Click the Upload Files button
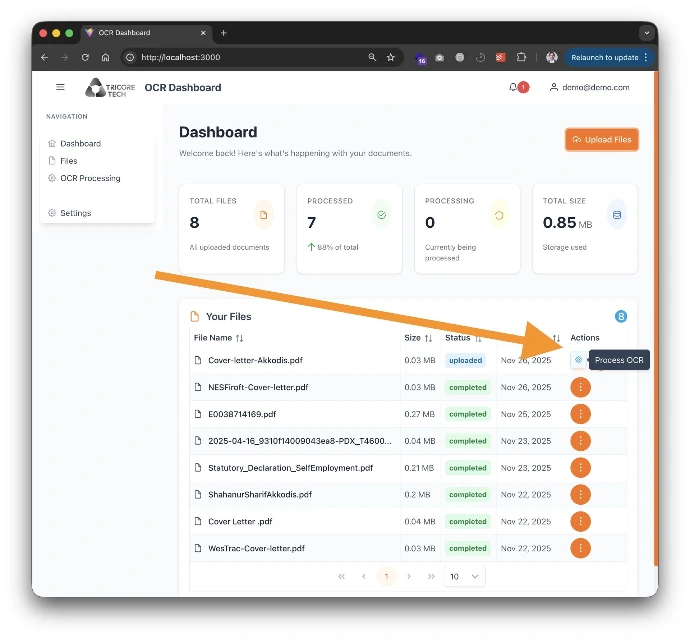This screenshot has width=690, height=639. (601, 140)
